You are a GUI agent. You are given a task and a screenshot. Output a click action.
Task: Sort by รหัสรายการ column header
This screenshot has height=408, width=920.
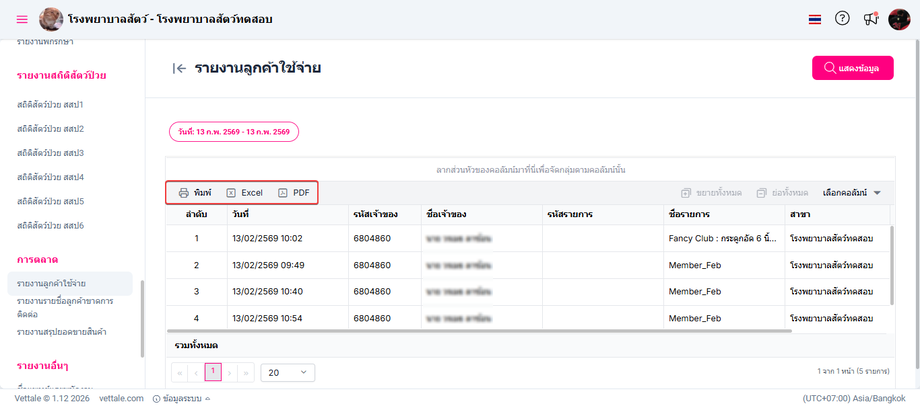(603, 214)
